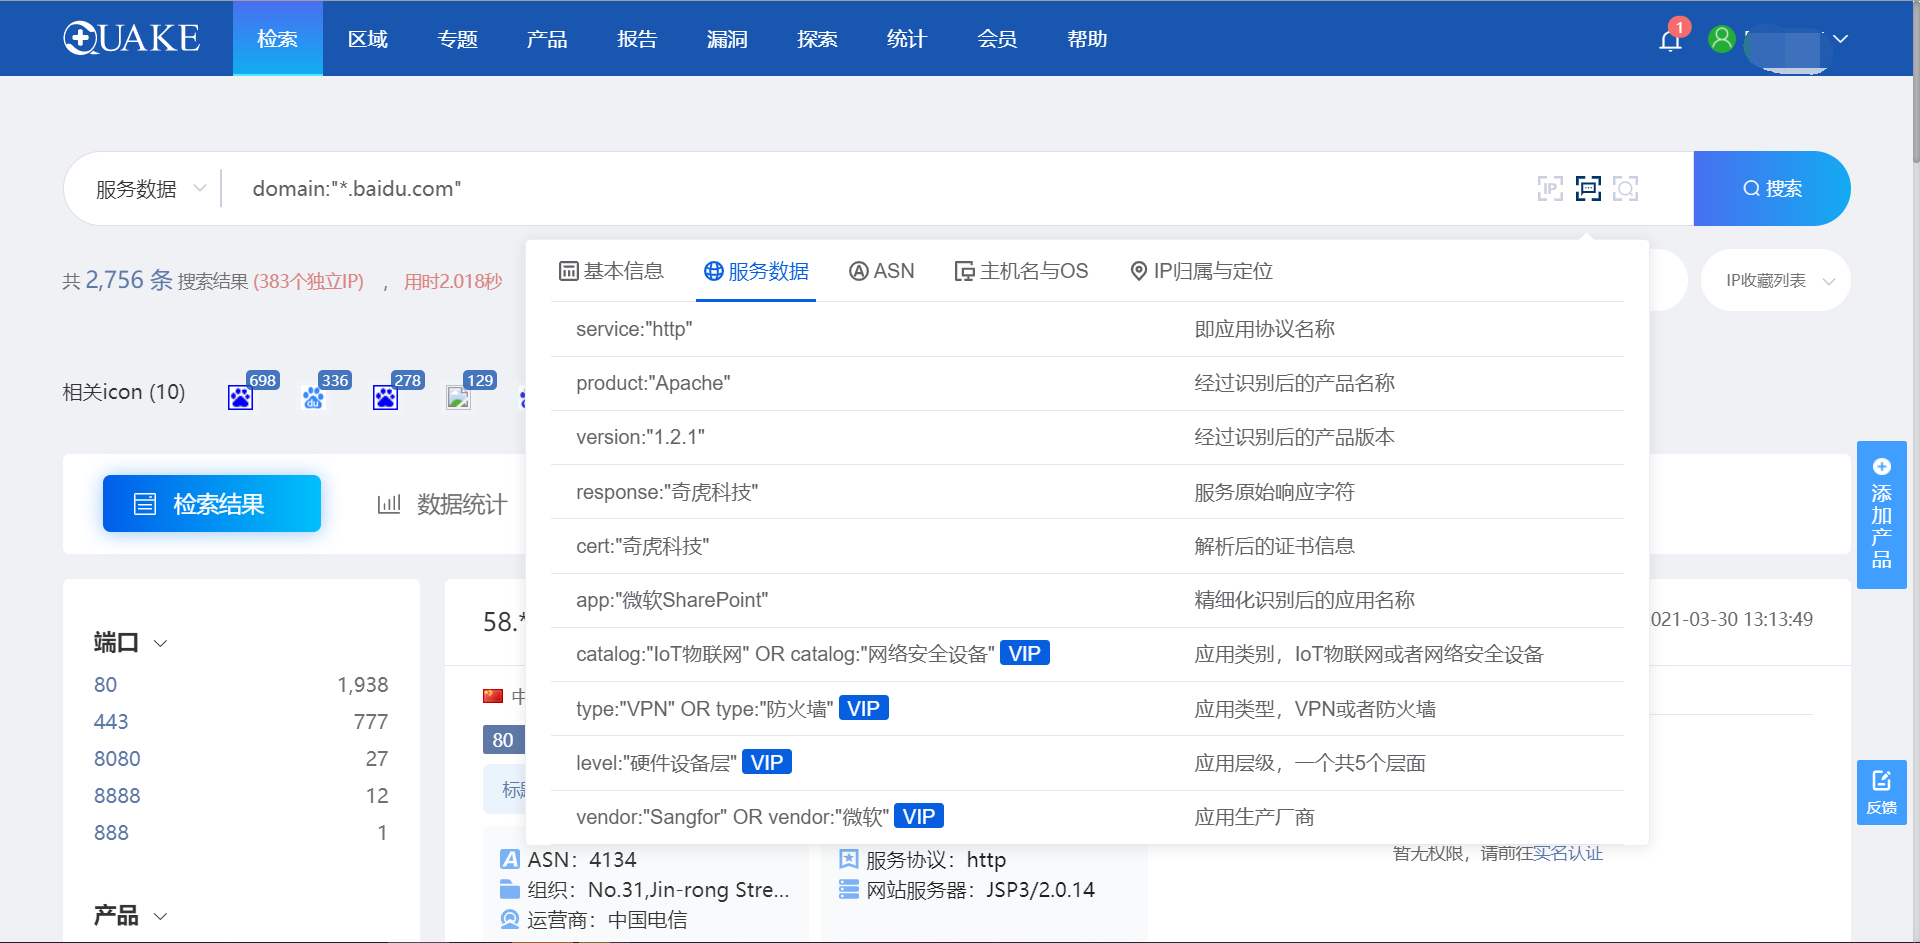Open the 报告 nav menu
Image resolution: width=1920 pixels, height=943 pixels.
click(637, 38)
